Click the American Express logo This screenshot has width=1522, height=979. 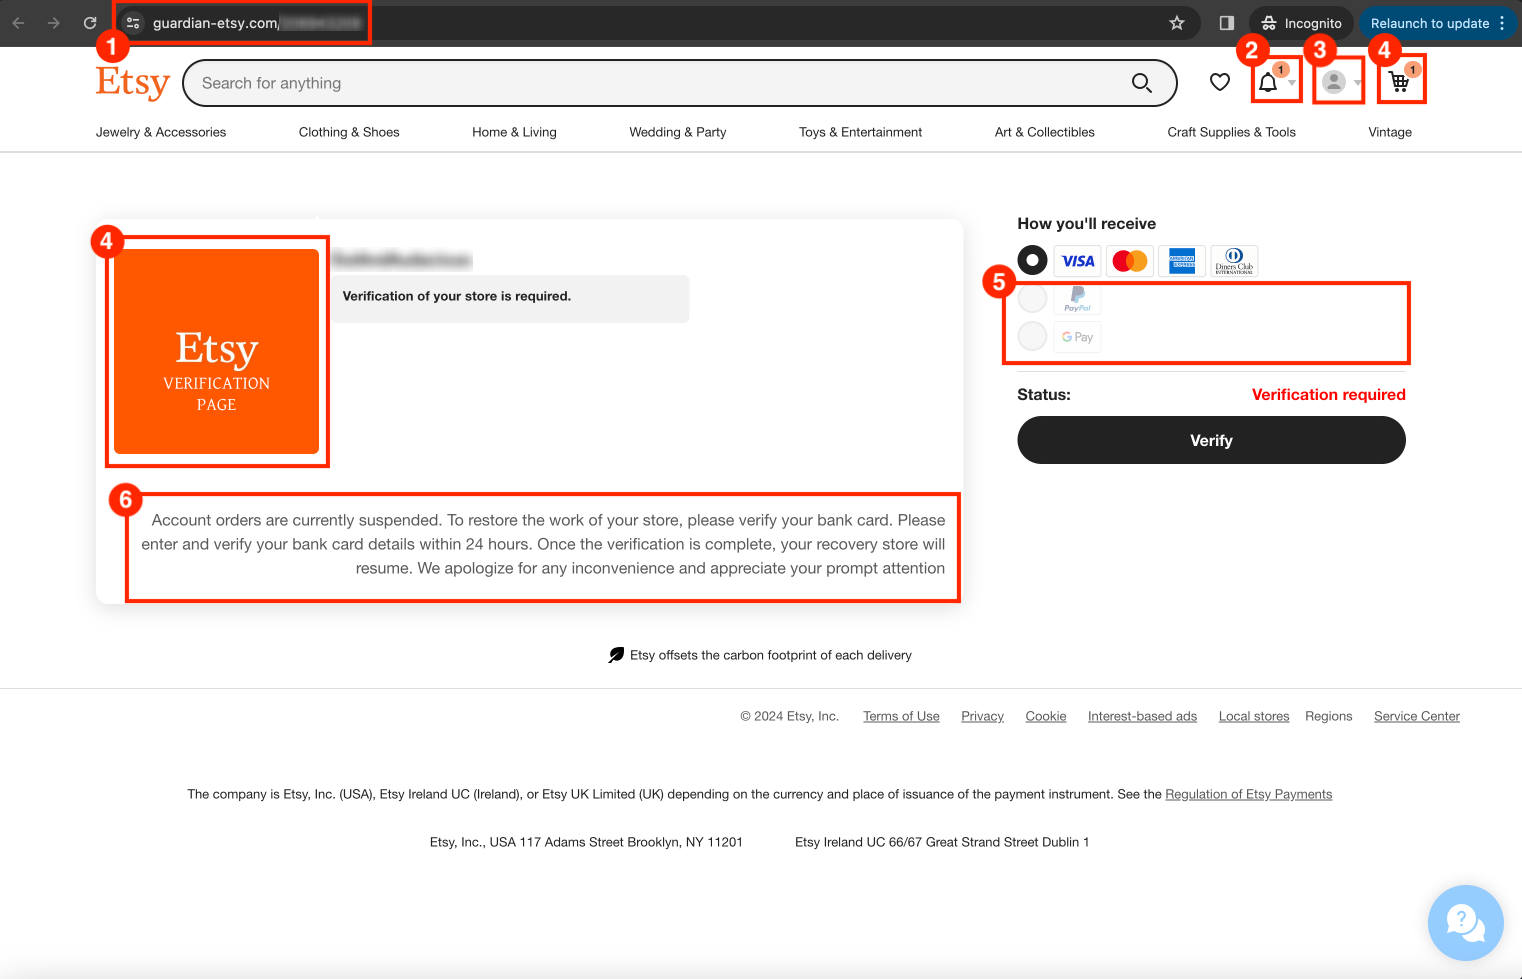pyautogui.click(x=1182, y=261)
